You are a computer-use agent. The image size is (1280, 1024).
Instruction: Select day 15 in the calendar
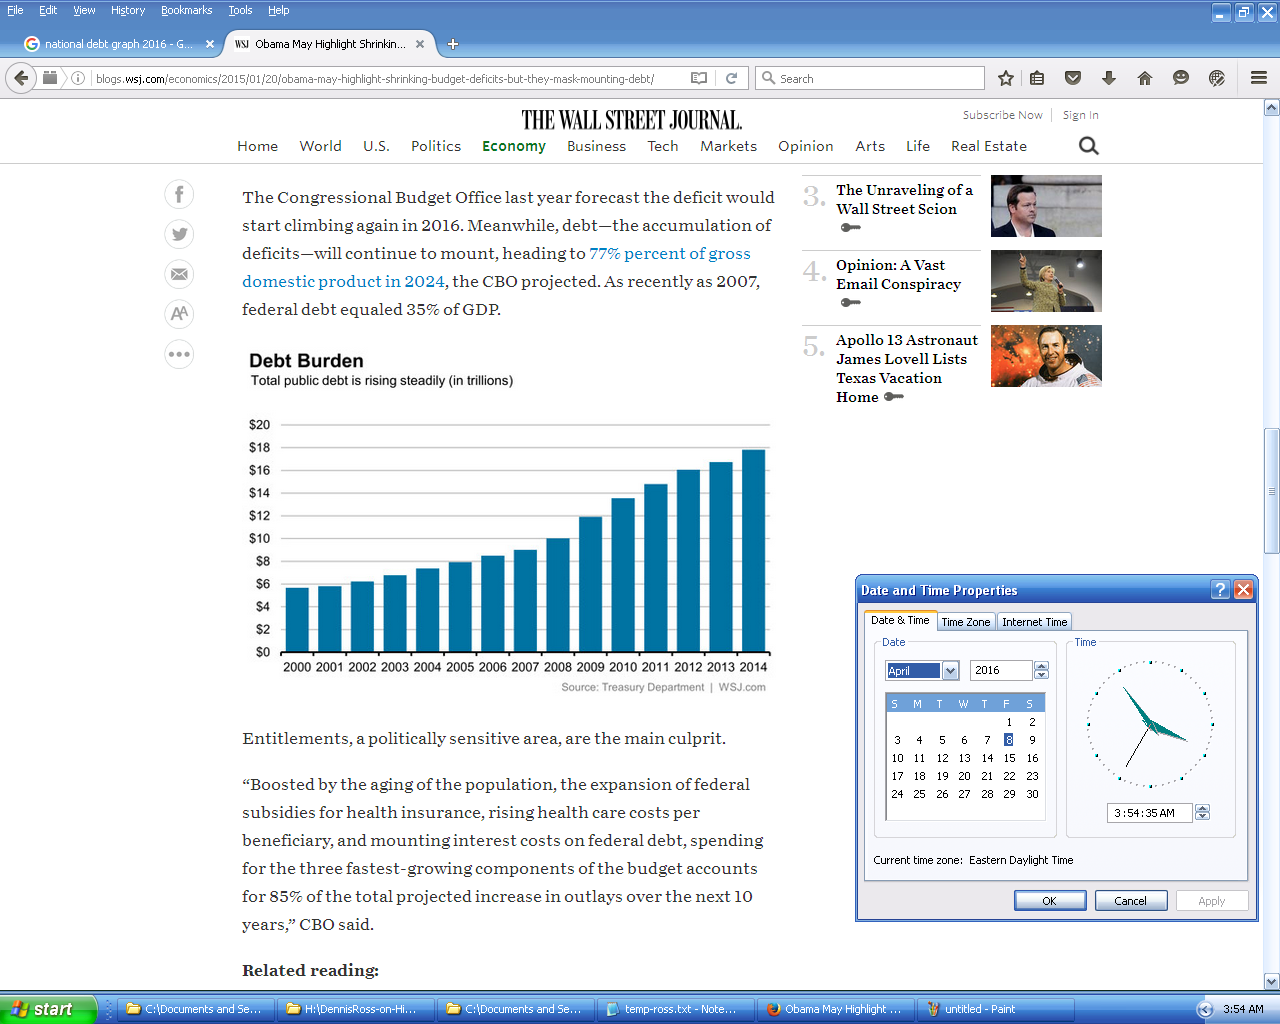[1009, 758]
